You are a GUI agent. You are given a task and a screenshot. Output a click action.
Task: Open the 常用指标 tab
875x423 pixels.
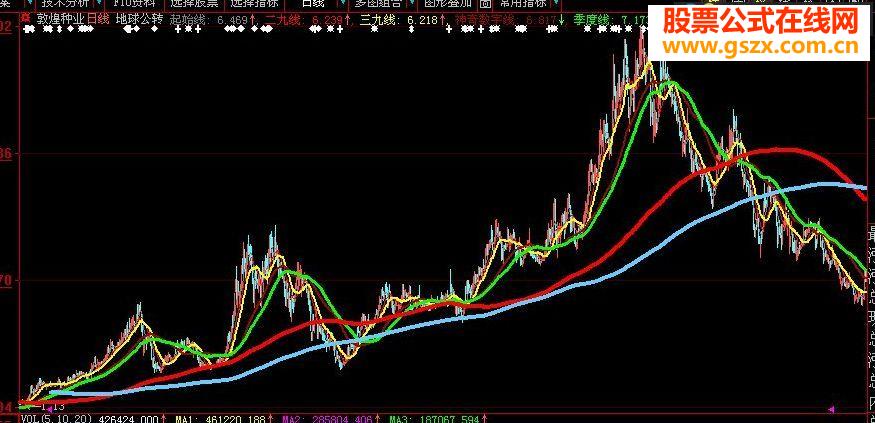(523, 3)
